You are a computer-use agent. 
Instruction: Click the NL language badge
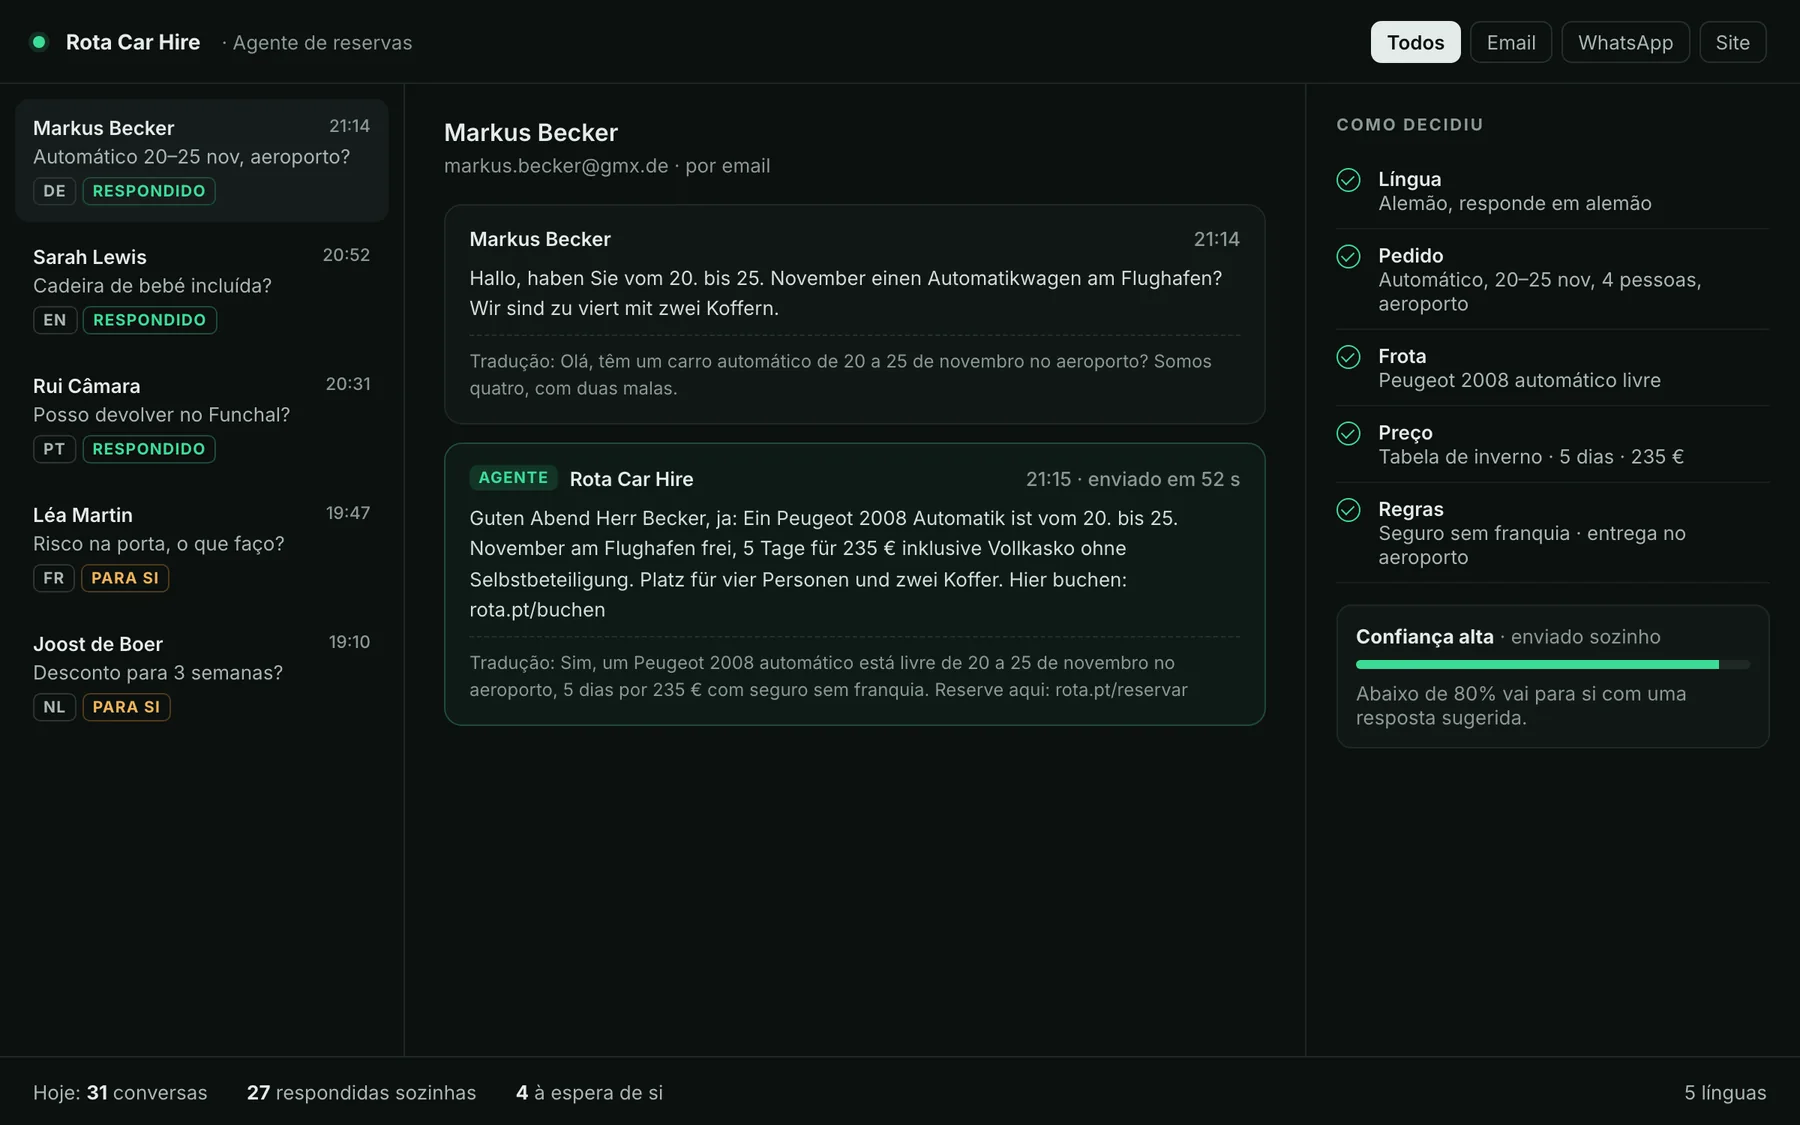pyautogui.click(x=54, y=707)
